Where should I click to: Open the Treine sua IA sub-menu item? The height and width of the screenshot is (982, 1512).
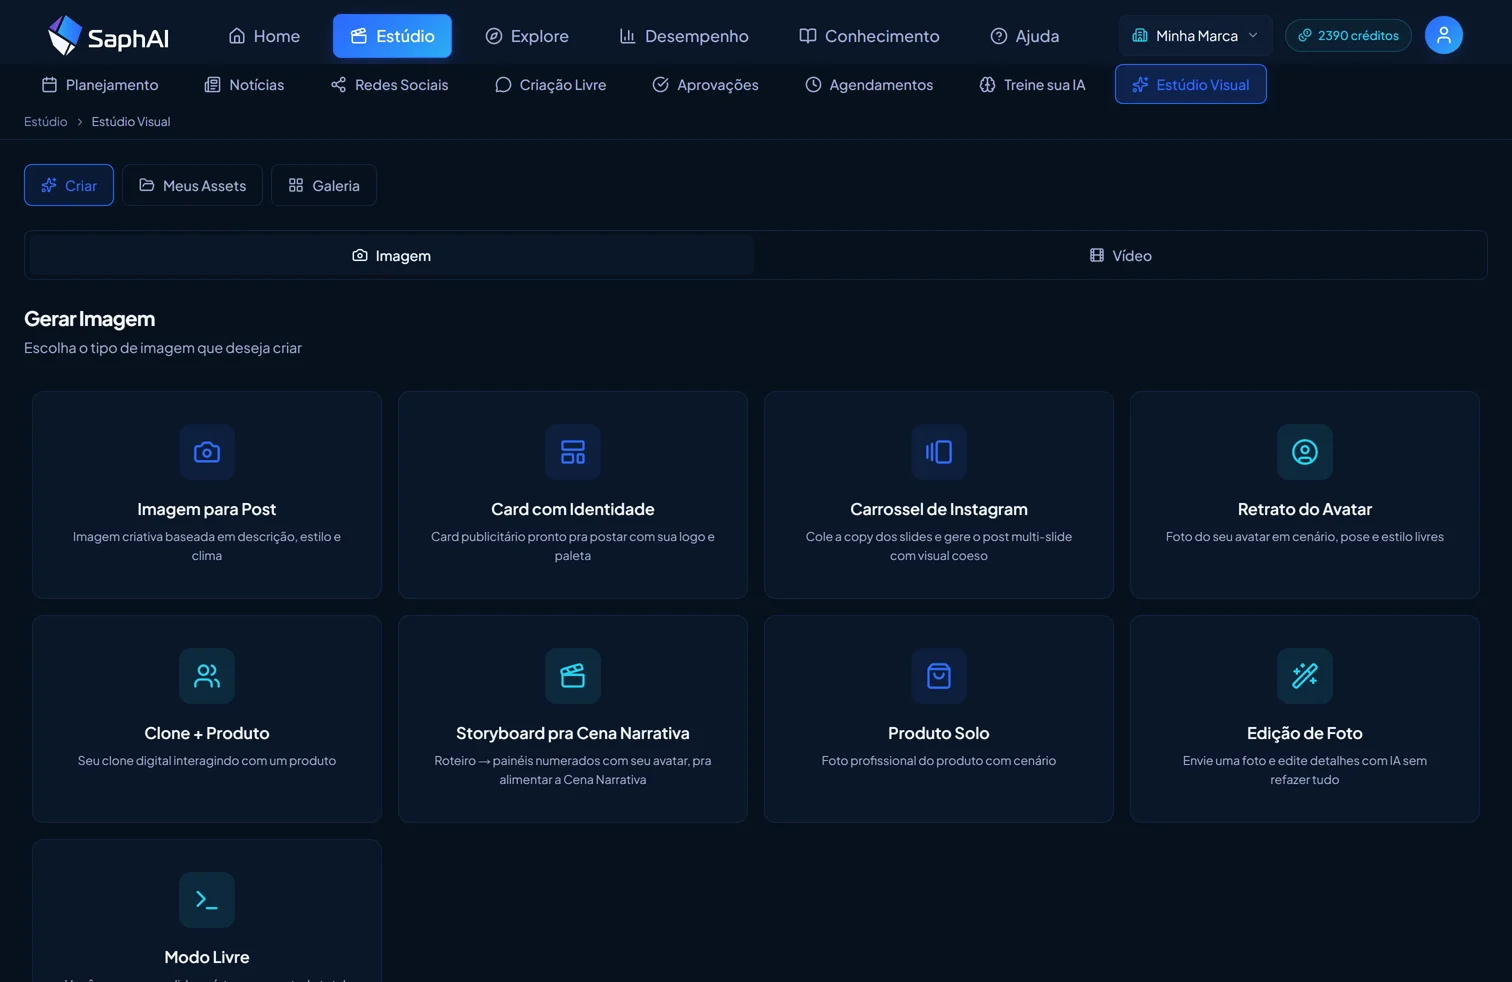click(x=1032, y=85)
